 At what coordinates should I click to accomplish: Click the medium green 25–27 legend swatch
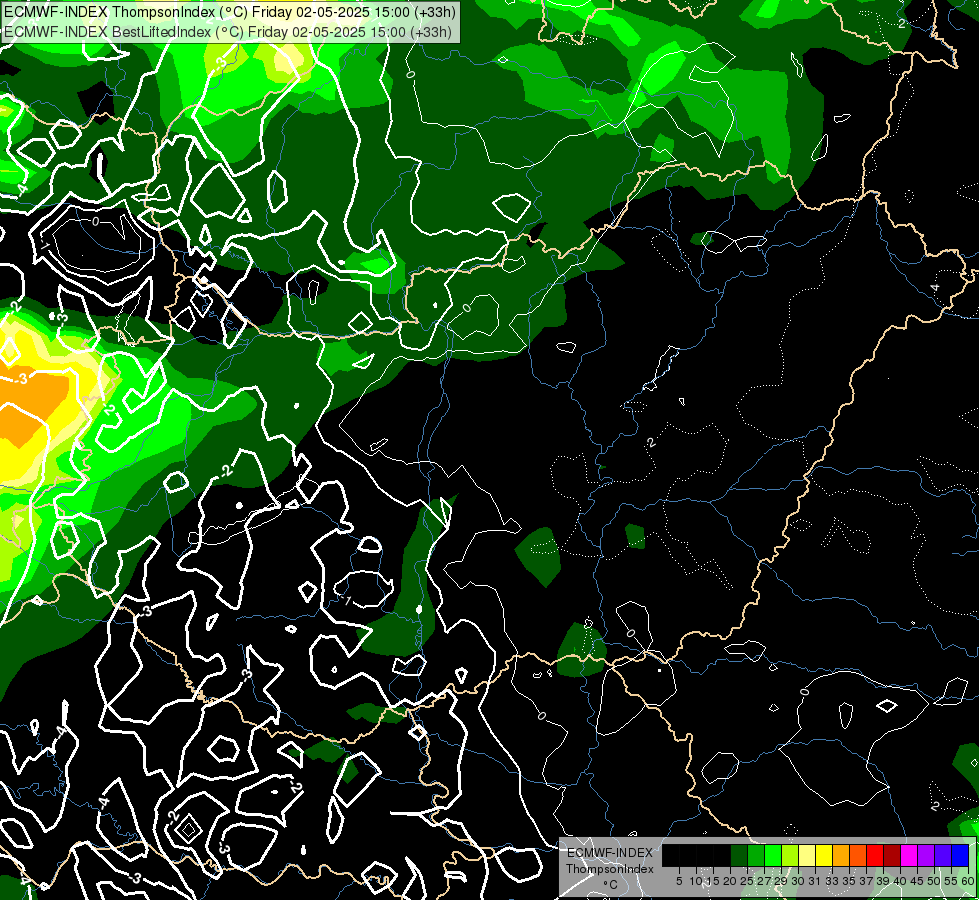click(x=756, y=856)
